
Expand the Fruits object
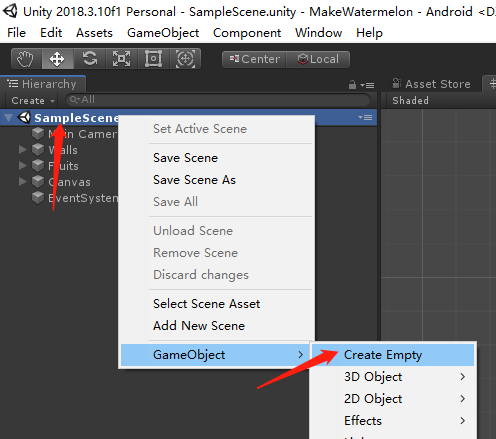point(22,165)
